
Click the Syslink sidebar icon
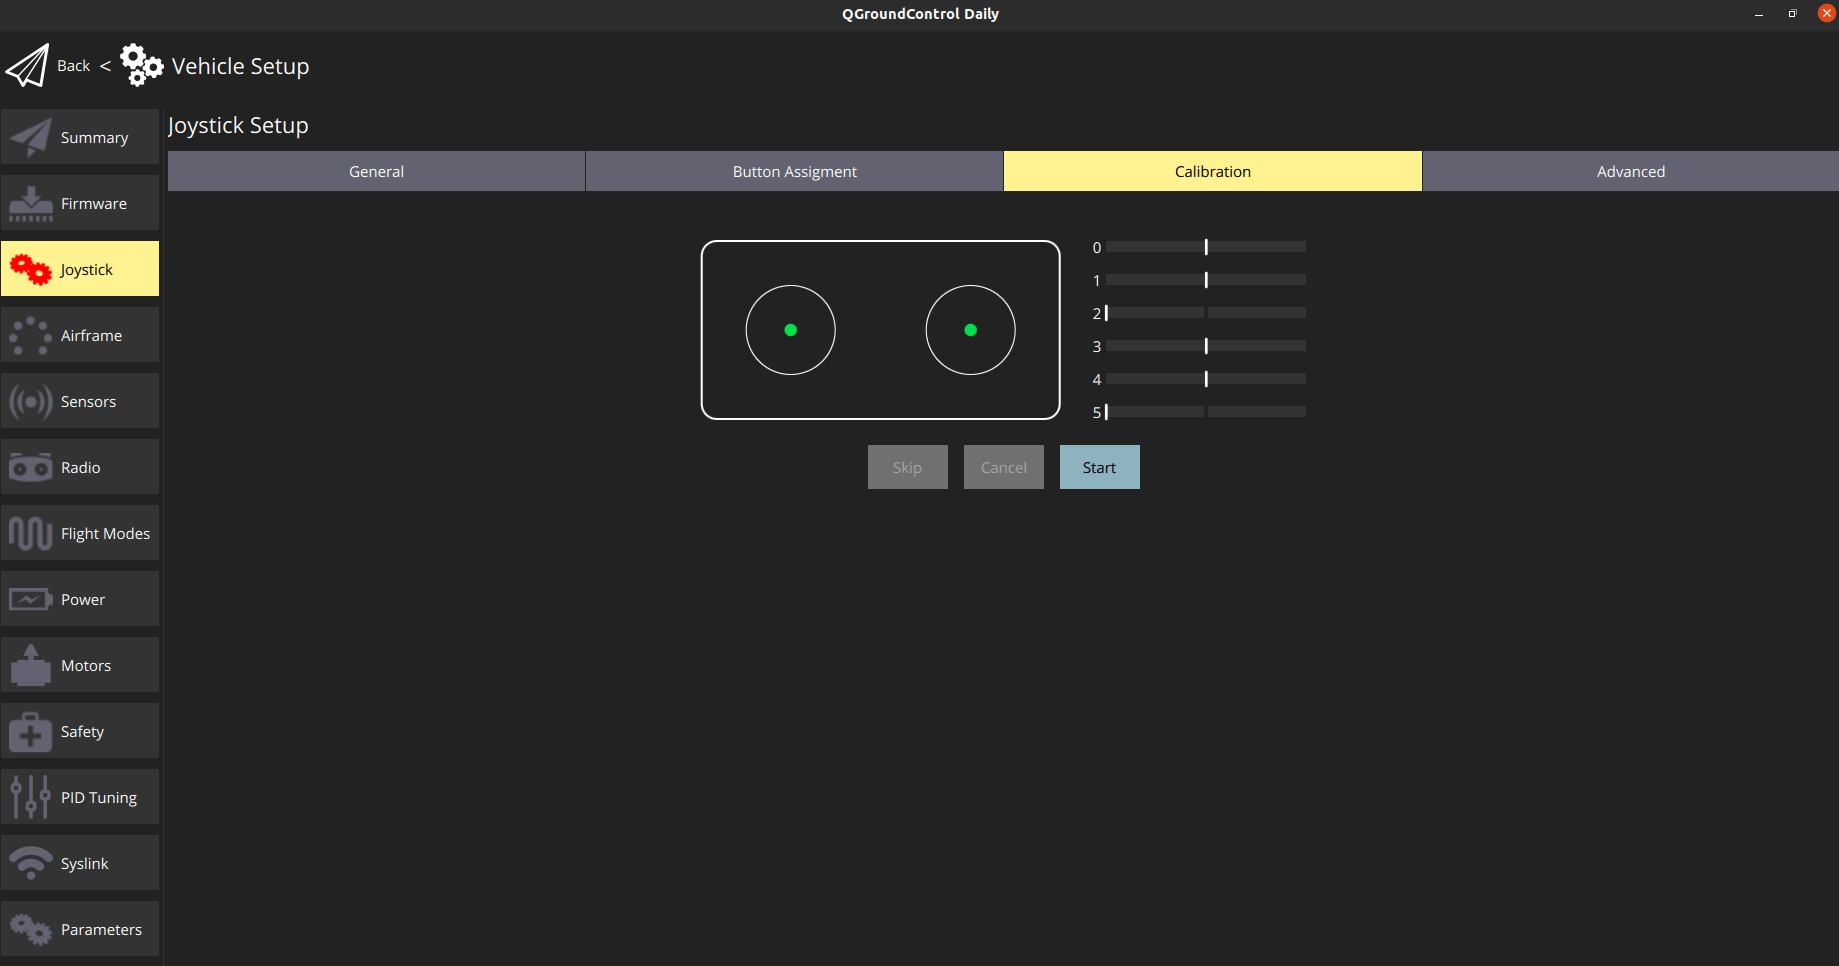(x=29, y=862)
